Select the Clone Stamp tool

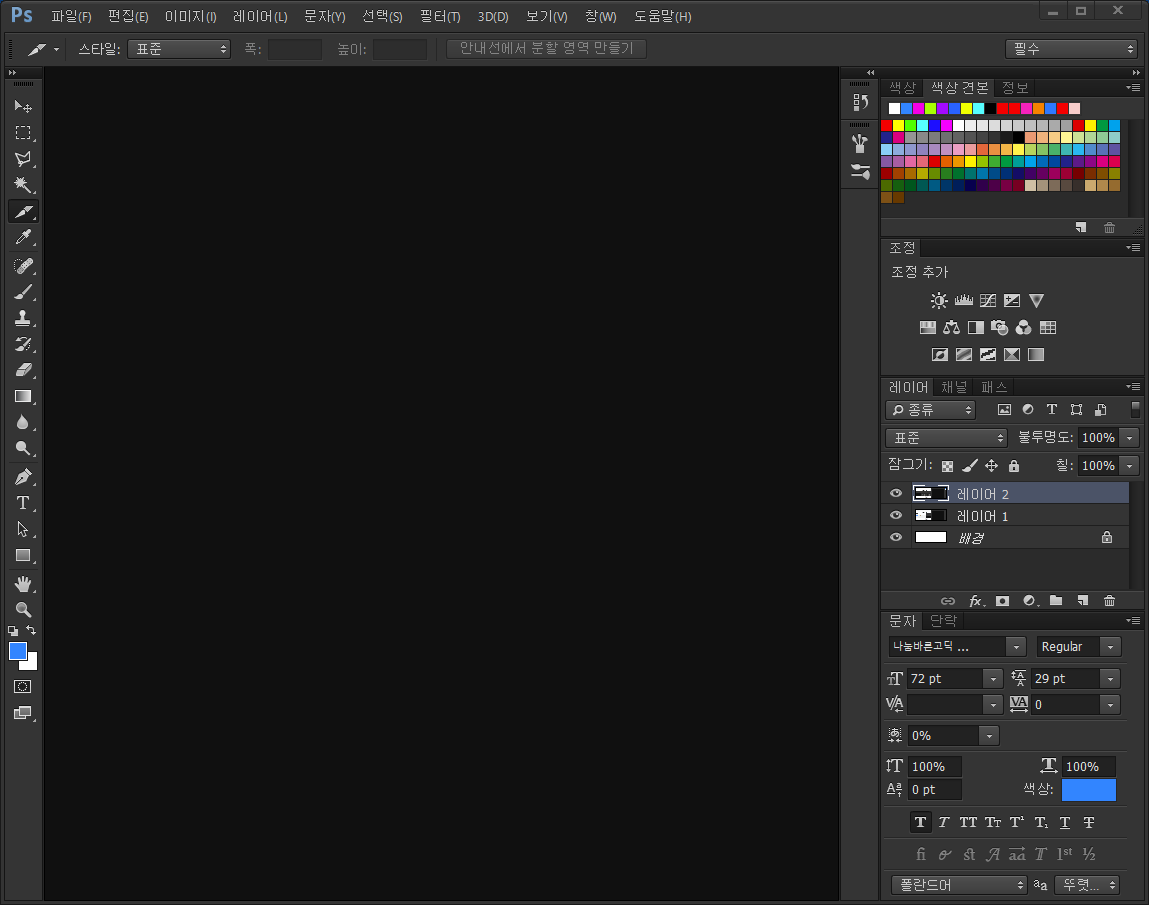pyautogui.click(x=23, y=318)
